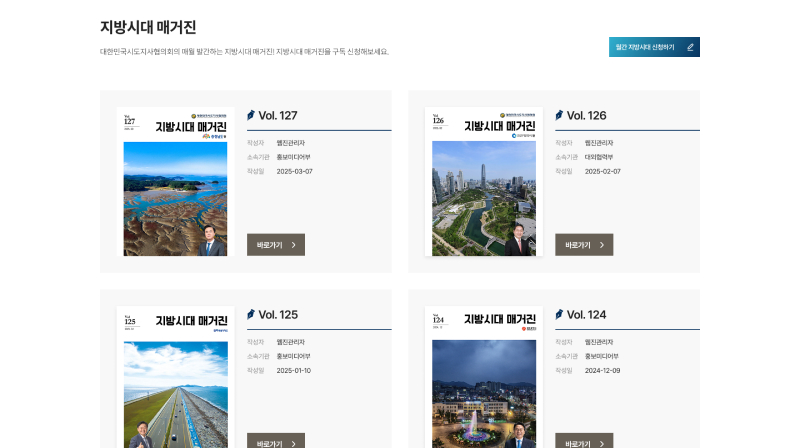Click the 월간 지방시대 신청하기 button
800x448 pixels.
pos(654,47)
